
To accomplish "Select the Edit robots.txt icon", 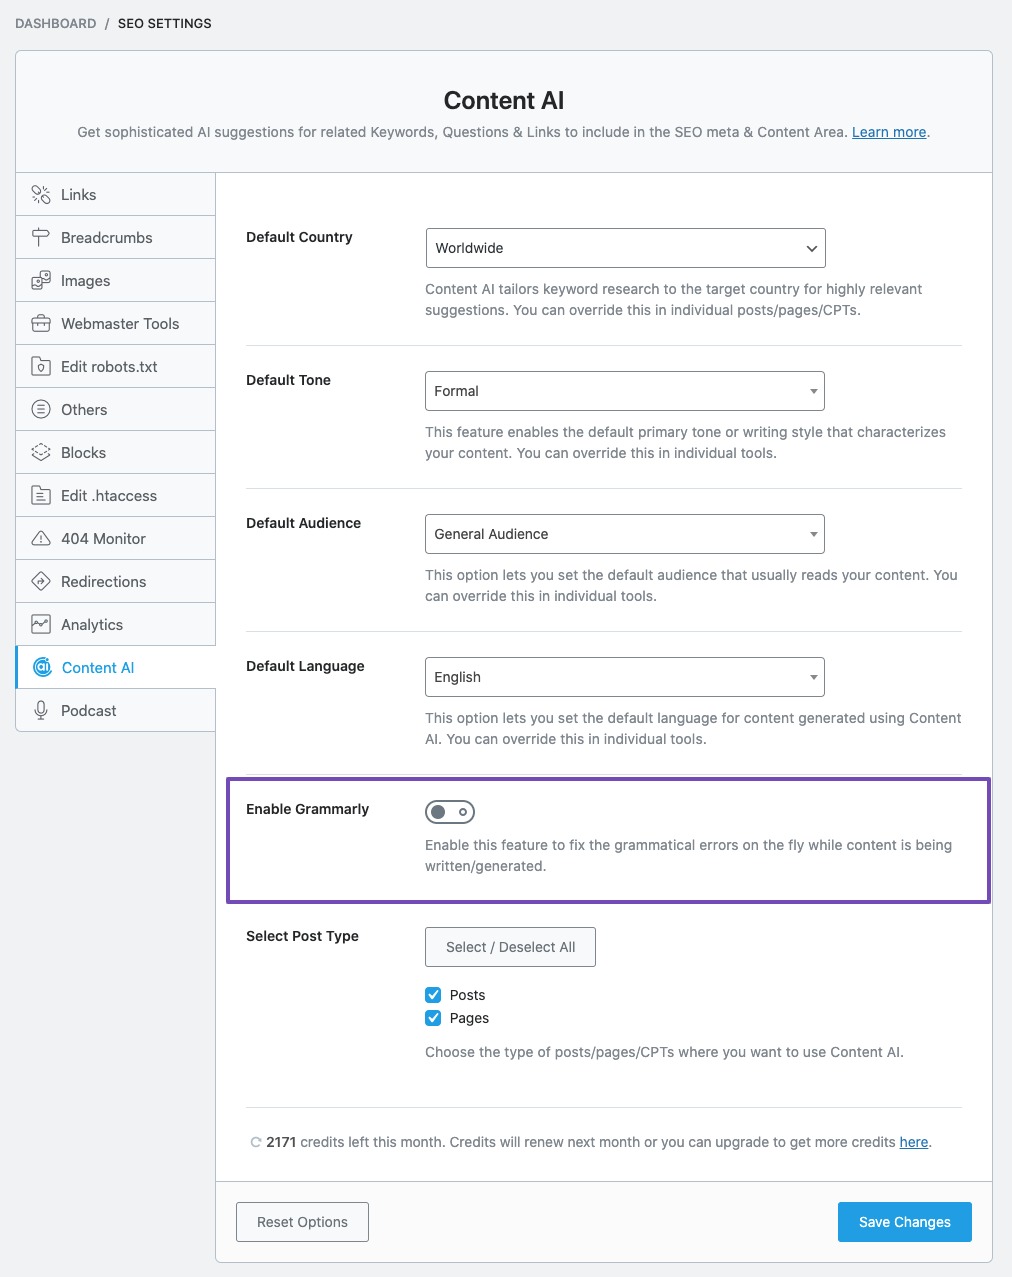I will coord(41,366).
